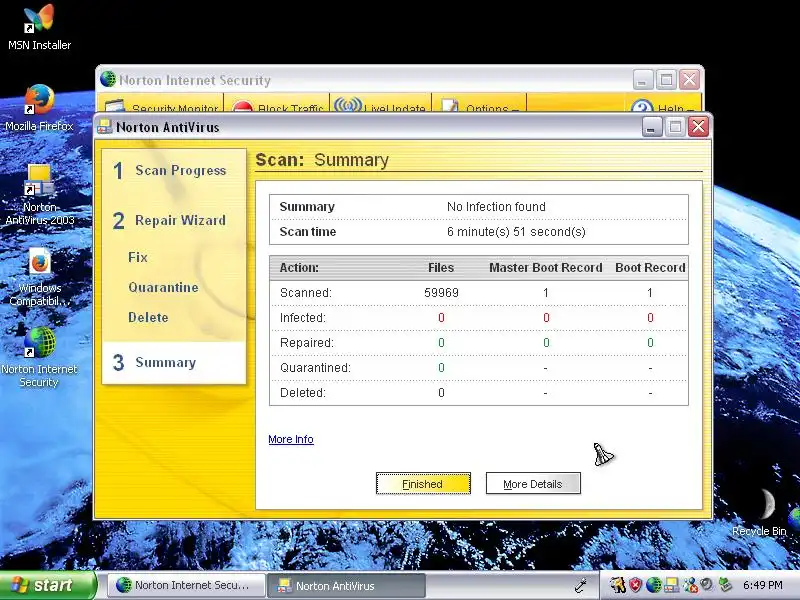Click the grey speaker volume tray icon
This screenshot has height=600, width=800.
pos(707,585)
